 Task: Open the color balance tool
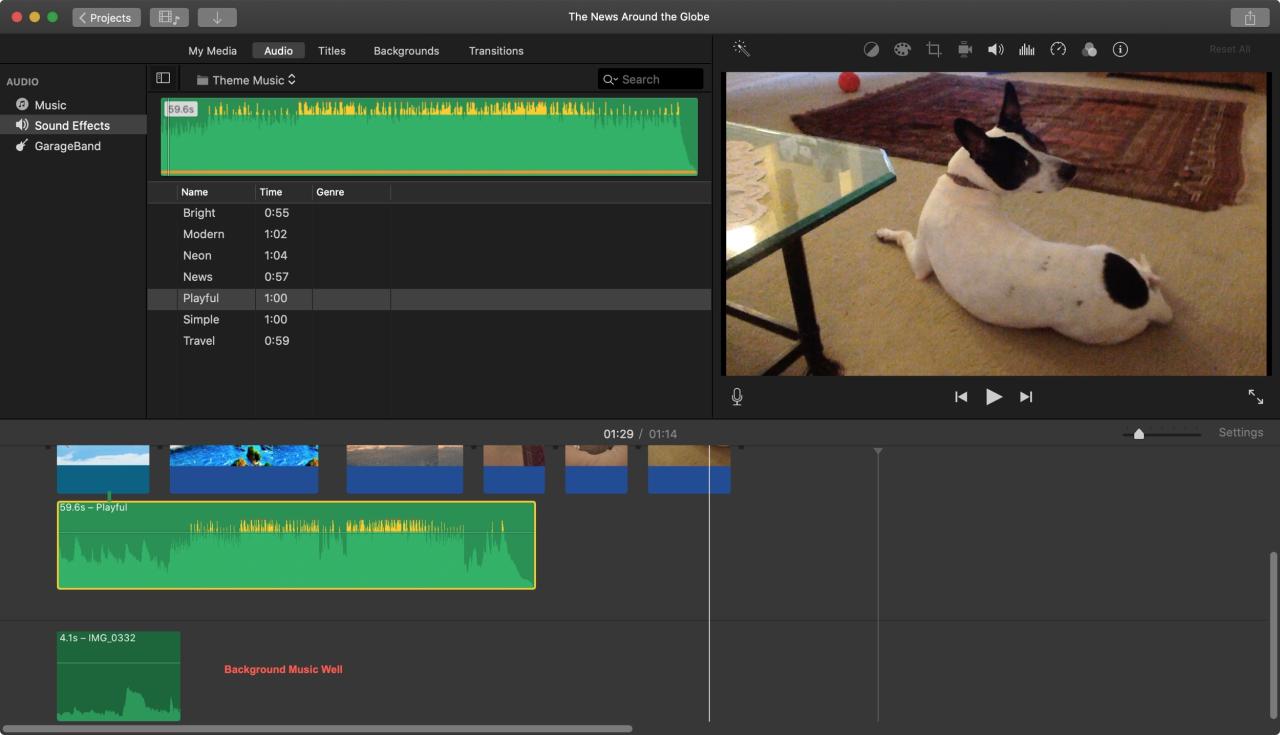[x=871, y=49]
